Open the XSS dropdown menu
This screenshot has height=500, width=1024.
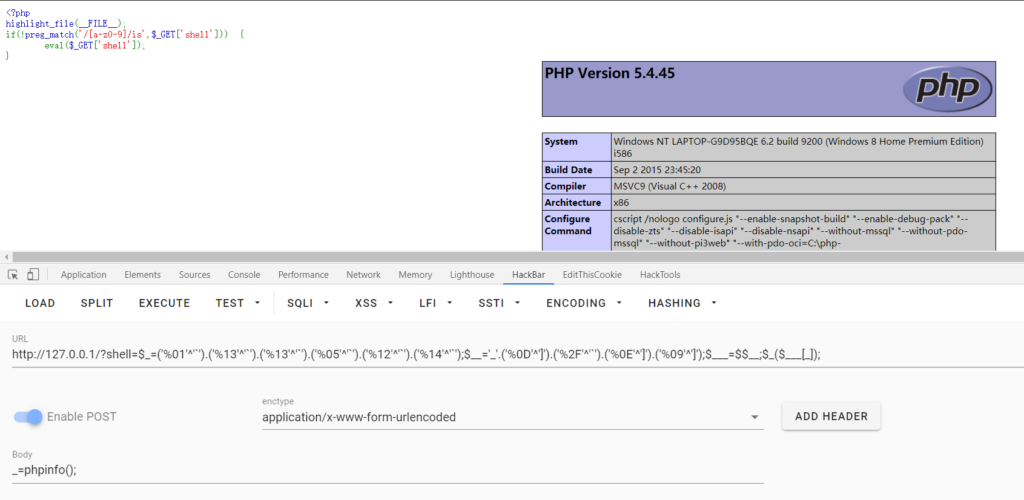375,303
